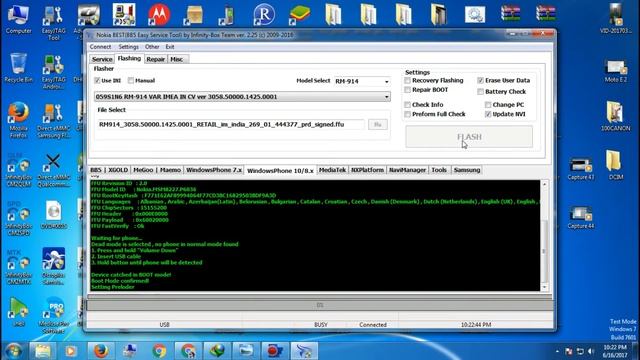Open the DCIM folder on desktop

point(616,165)
